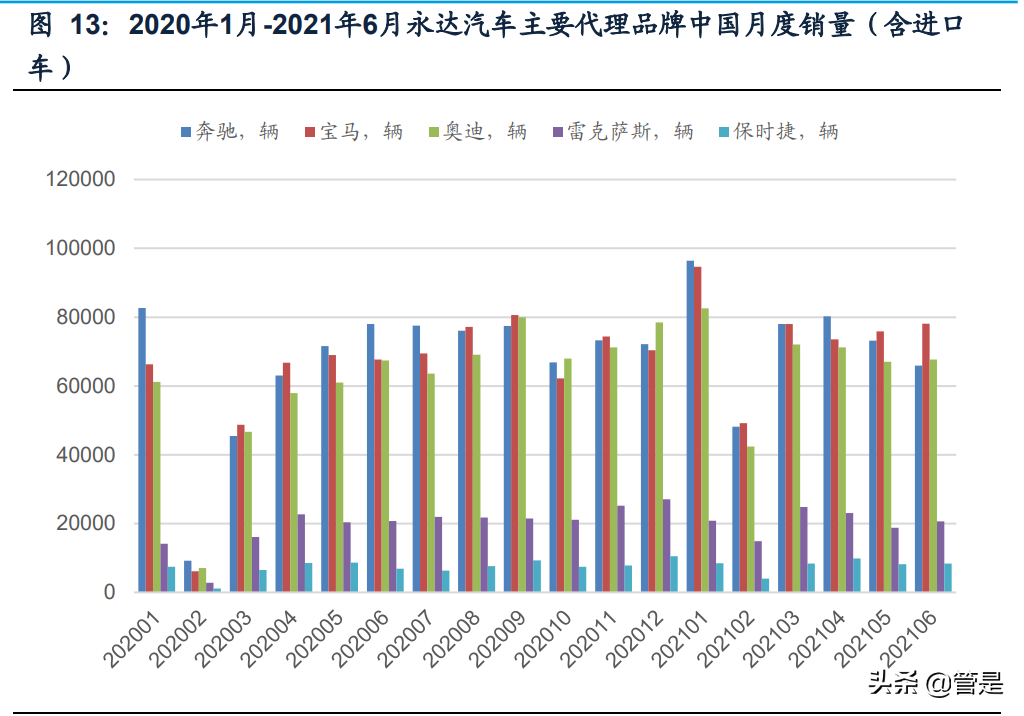Image resolution: width=1024 pixels, height=716 pixels.
Task: Click the x-axis label 202006
Action: [360, 639]
